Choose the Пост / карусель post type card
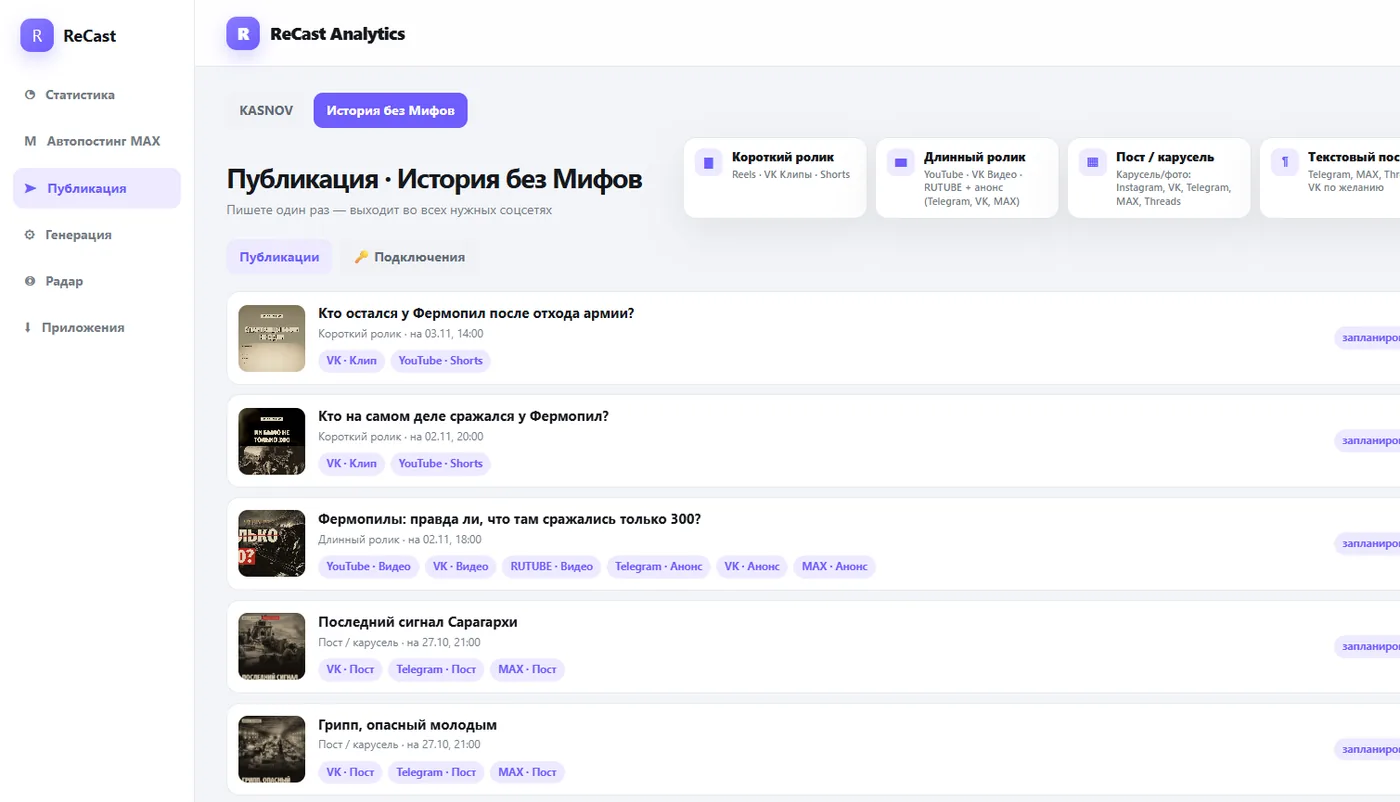Screen dimensions: 1400x802 click(x=1159, y=178)
